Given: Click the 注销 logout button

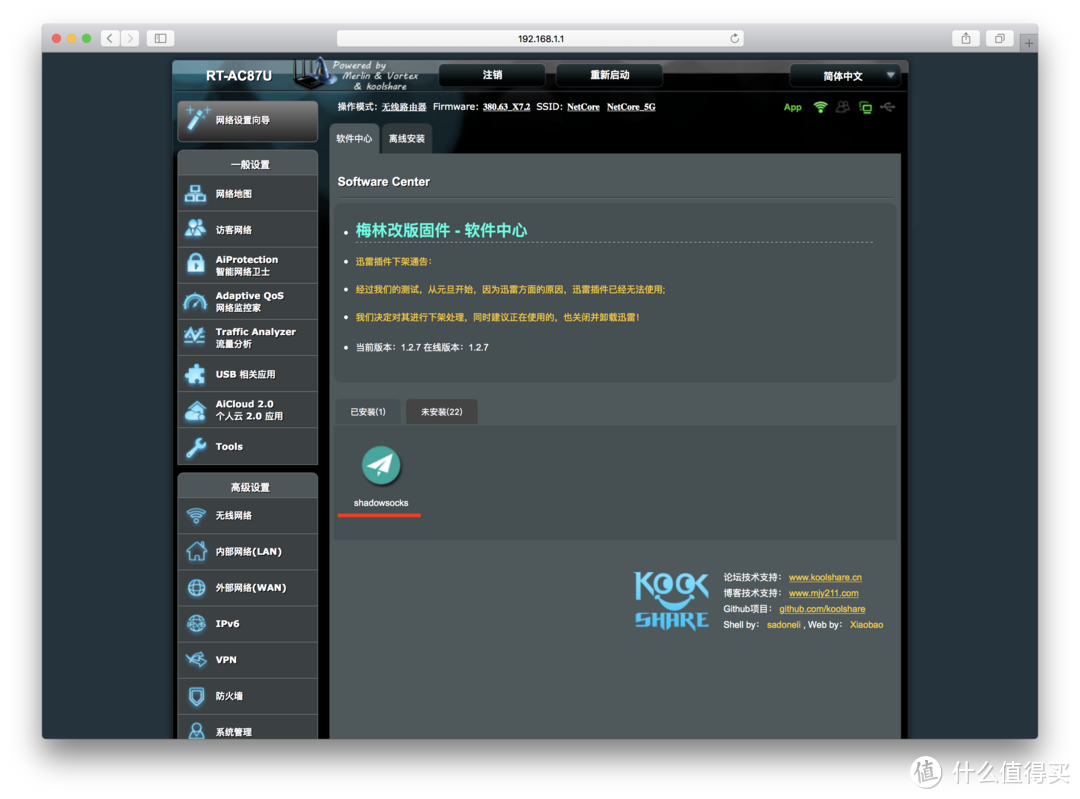Looking at the screenshot, I should point(492,75).
